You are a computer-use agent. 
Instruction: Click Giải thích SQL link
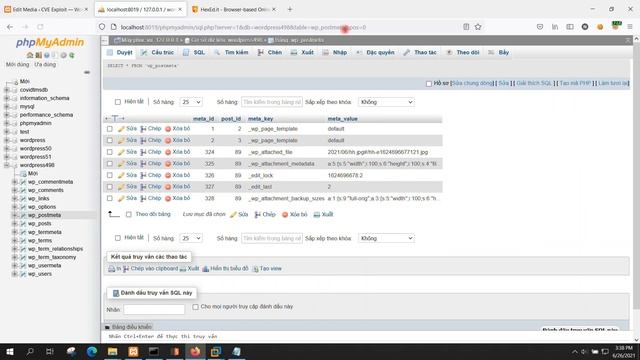(x=534, y=83)
